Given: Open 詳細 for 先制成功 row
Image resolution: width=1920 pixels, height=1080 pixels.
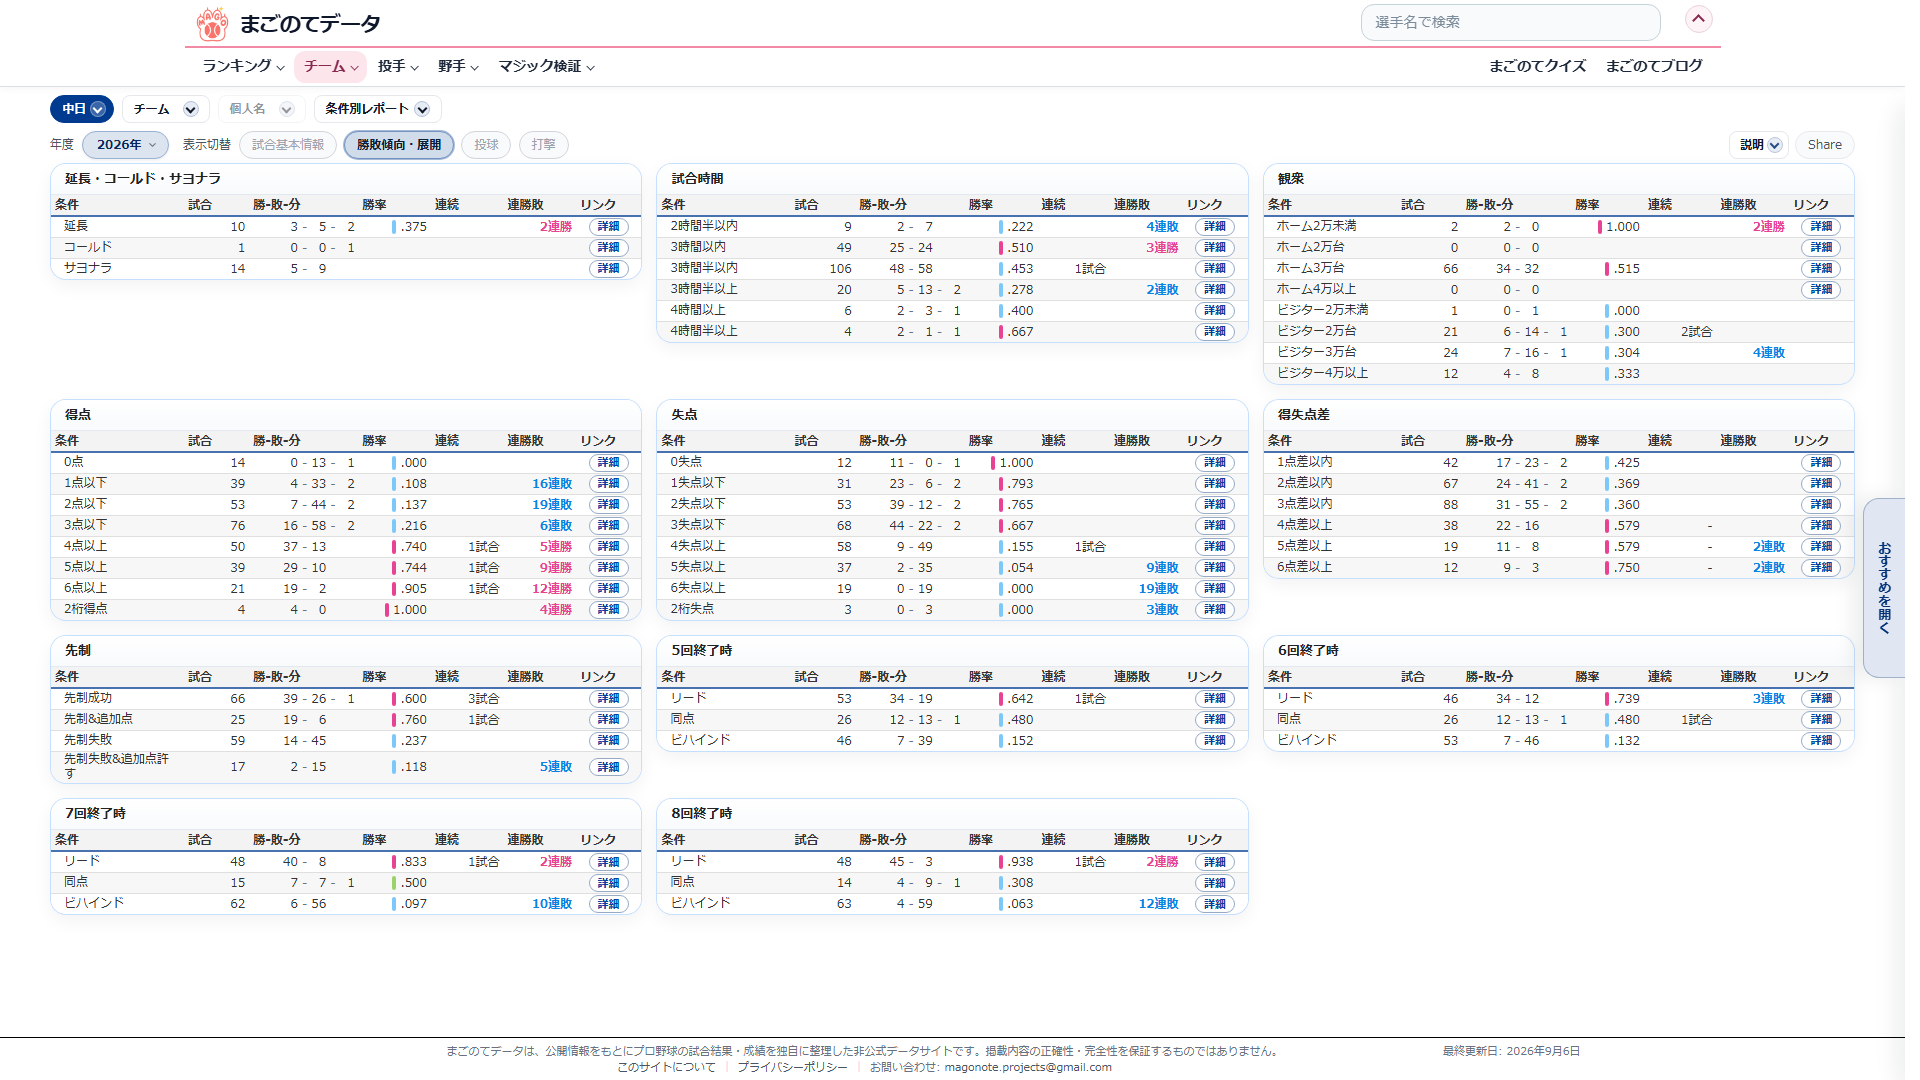Looking at the screenshot, I should [x=608, y=699].
